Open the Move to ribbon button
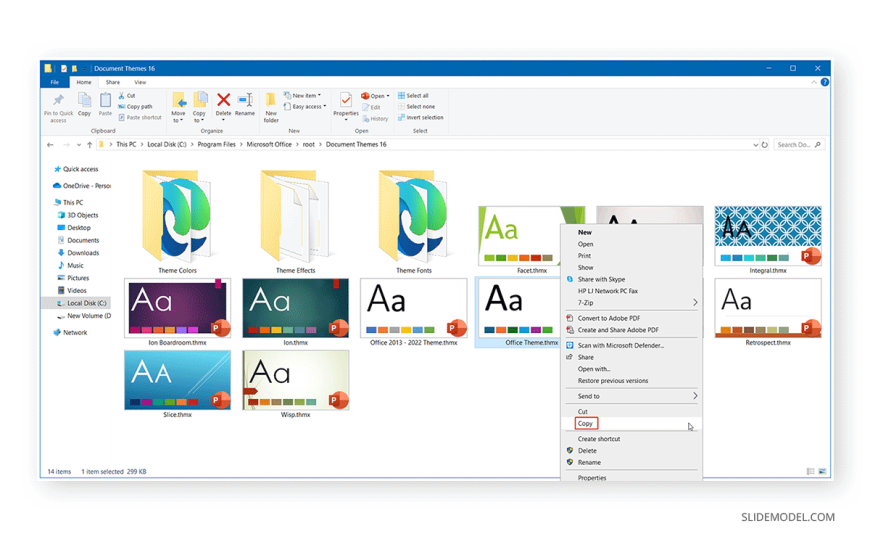The image size is (870, 539). (x=179, y=108)
